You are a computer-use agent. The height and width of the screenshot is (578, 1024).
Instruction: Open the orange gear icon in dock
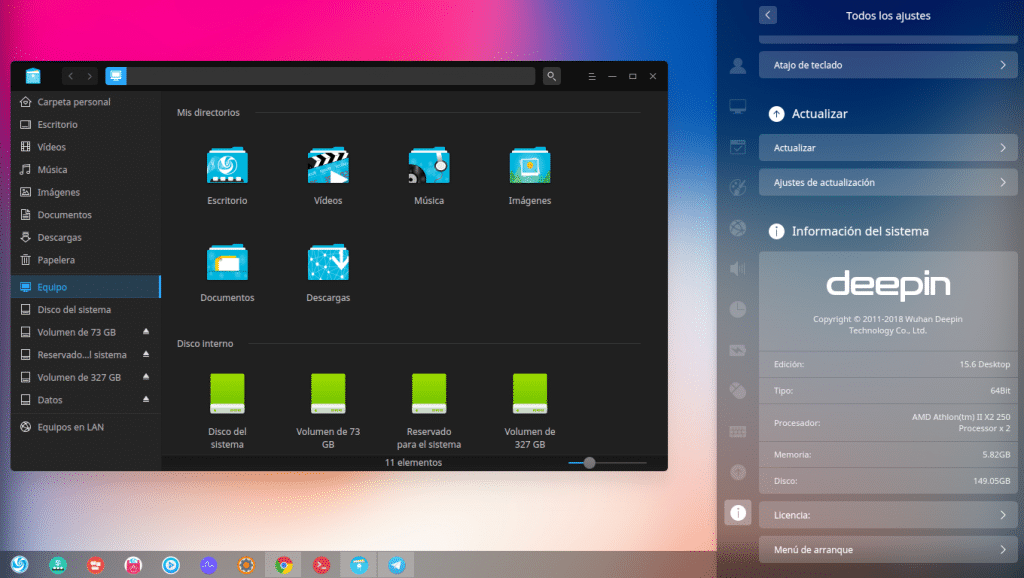(x=246, y=564)
